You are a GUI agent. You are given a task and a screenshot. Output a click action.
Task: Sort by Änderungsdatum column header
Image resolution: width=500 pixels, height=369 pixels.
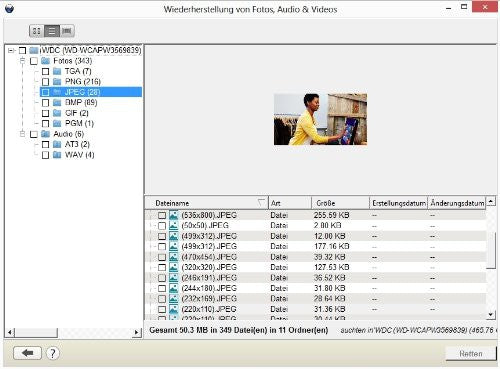pyautogui.click(x=457, y=203)
